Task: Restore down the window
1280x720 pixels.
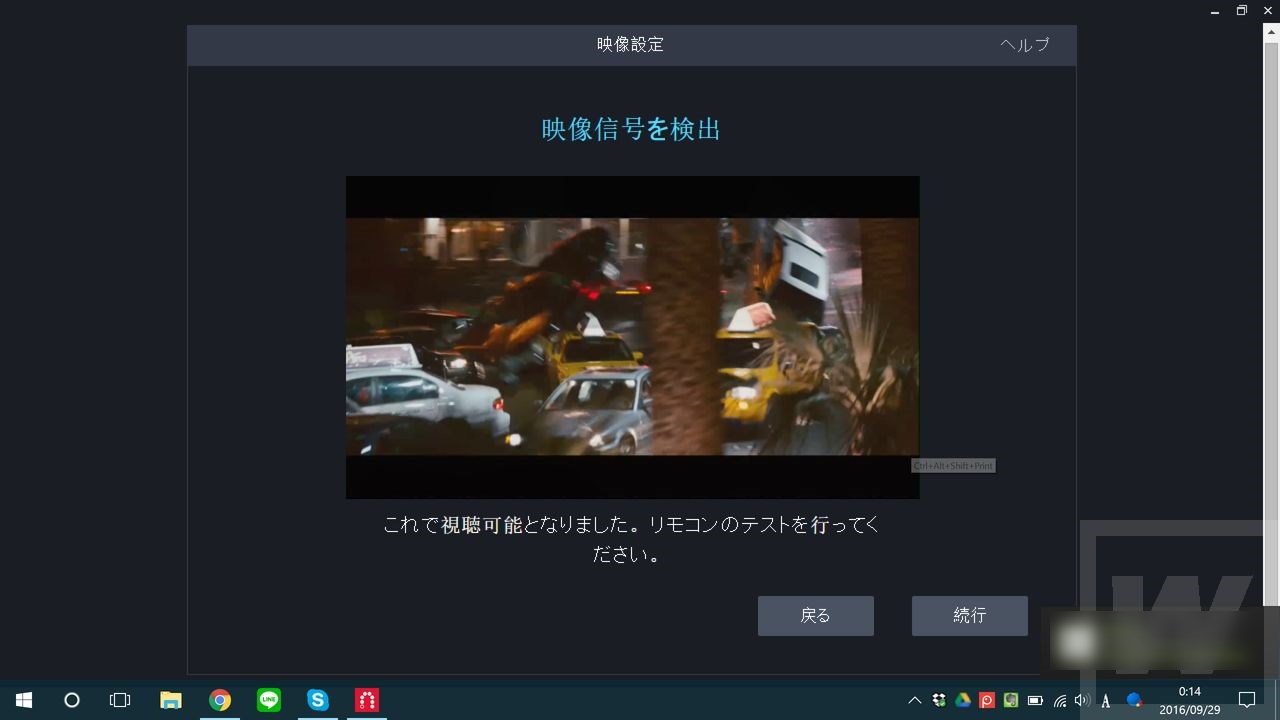Action: coord(1242,10)
